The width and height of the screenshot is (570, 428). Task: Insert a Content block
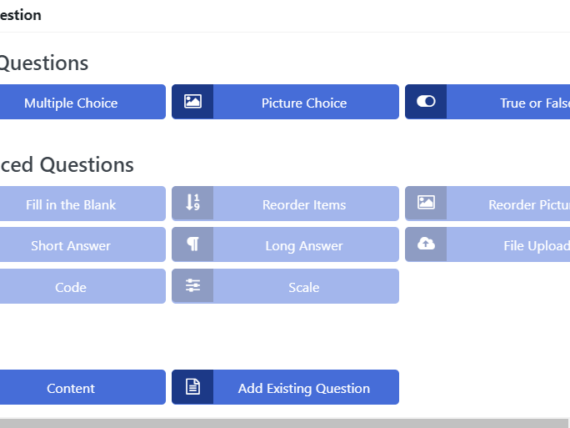tap(71, 388)
